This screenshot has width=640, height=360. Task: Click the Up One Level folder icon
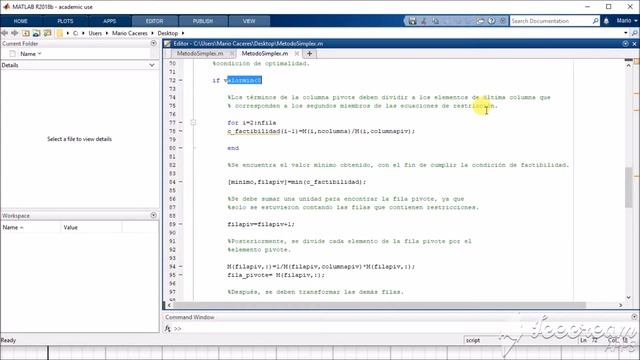tap(26, 33)
